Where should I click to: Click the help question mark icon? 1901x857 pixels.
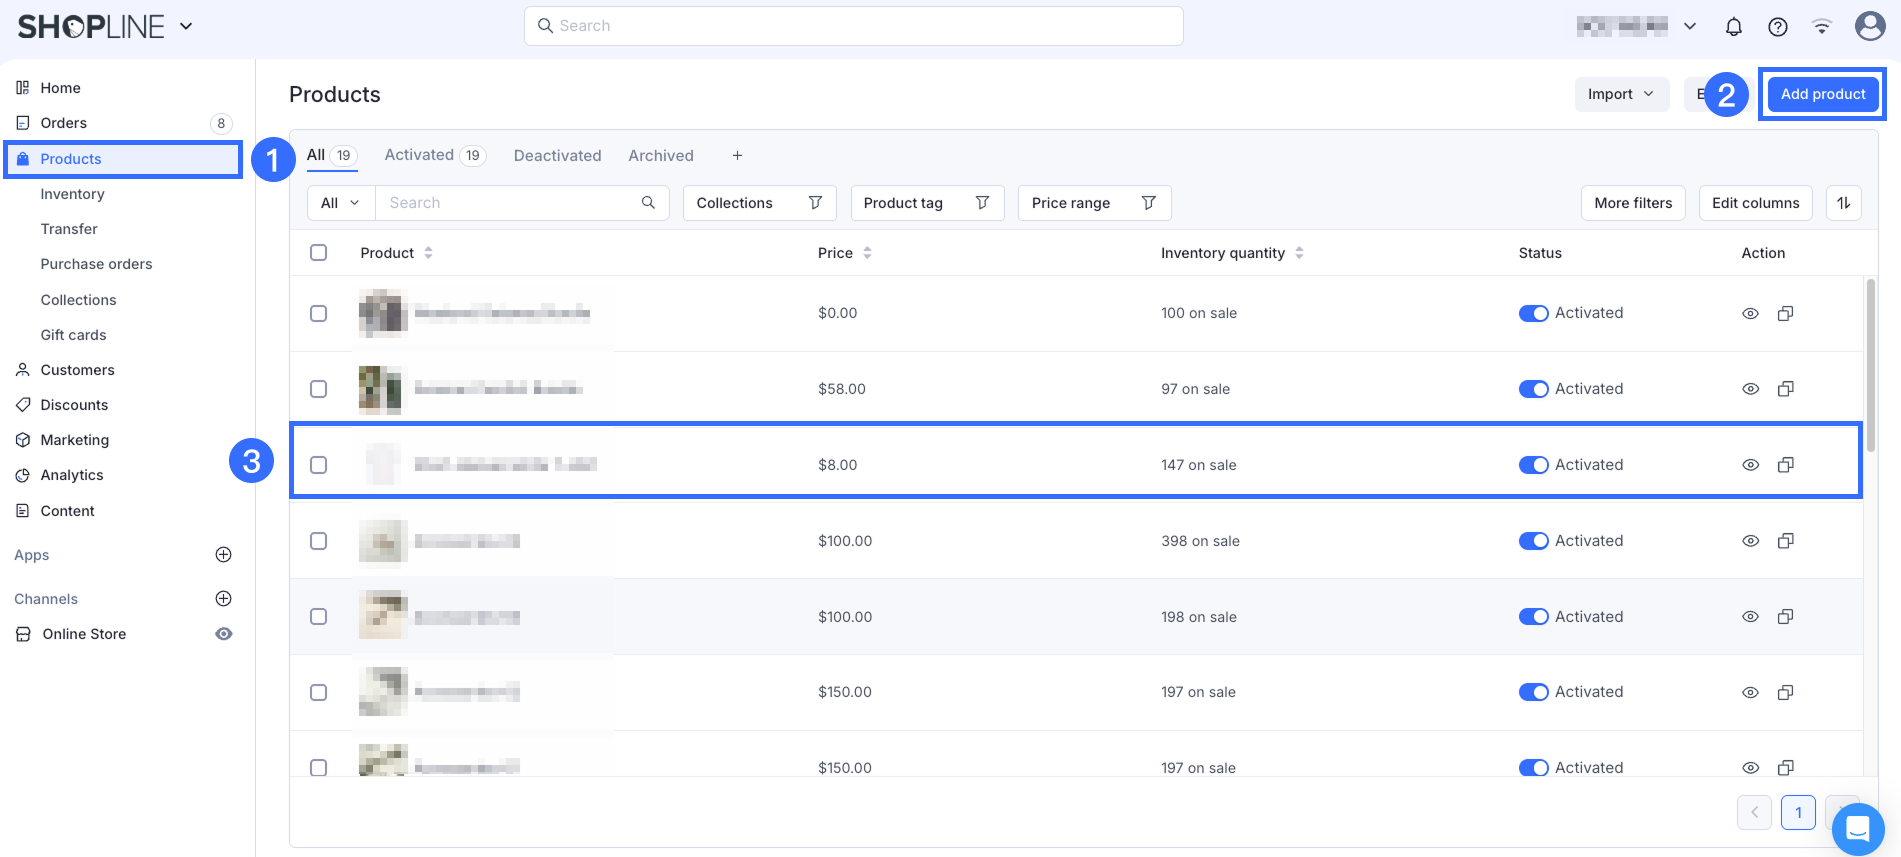pos(1777,27)
